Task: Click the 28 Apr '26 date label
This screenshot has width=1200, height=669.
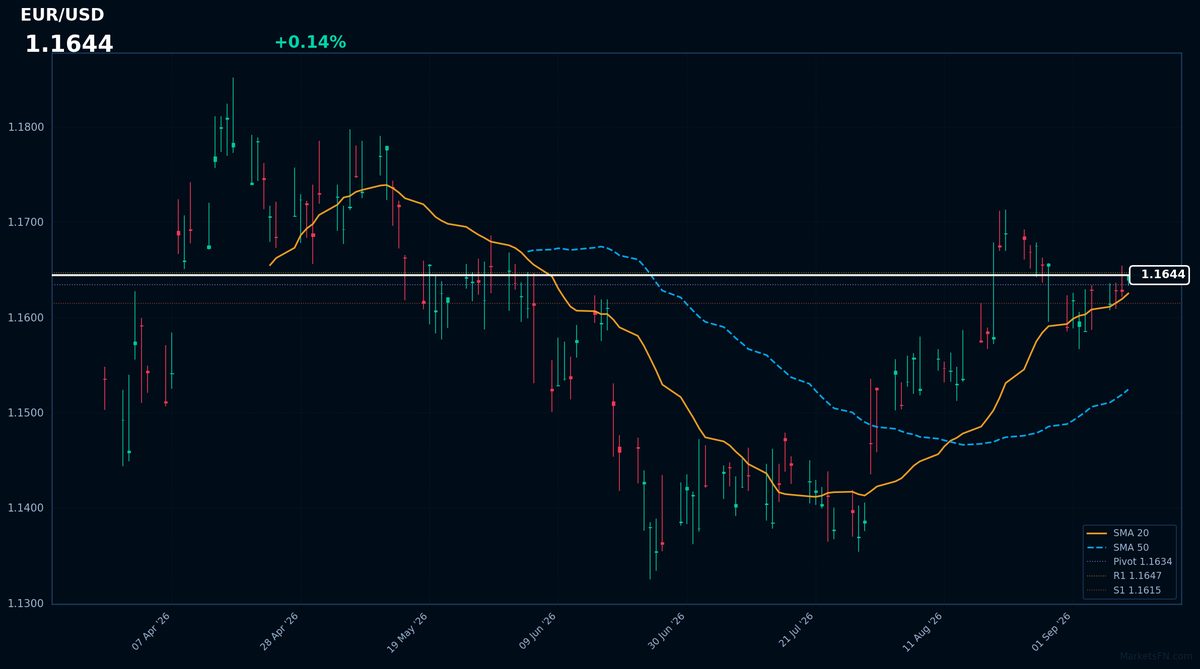Action: coord(279,632)
